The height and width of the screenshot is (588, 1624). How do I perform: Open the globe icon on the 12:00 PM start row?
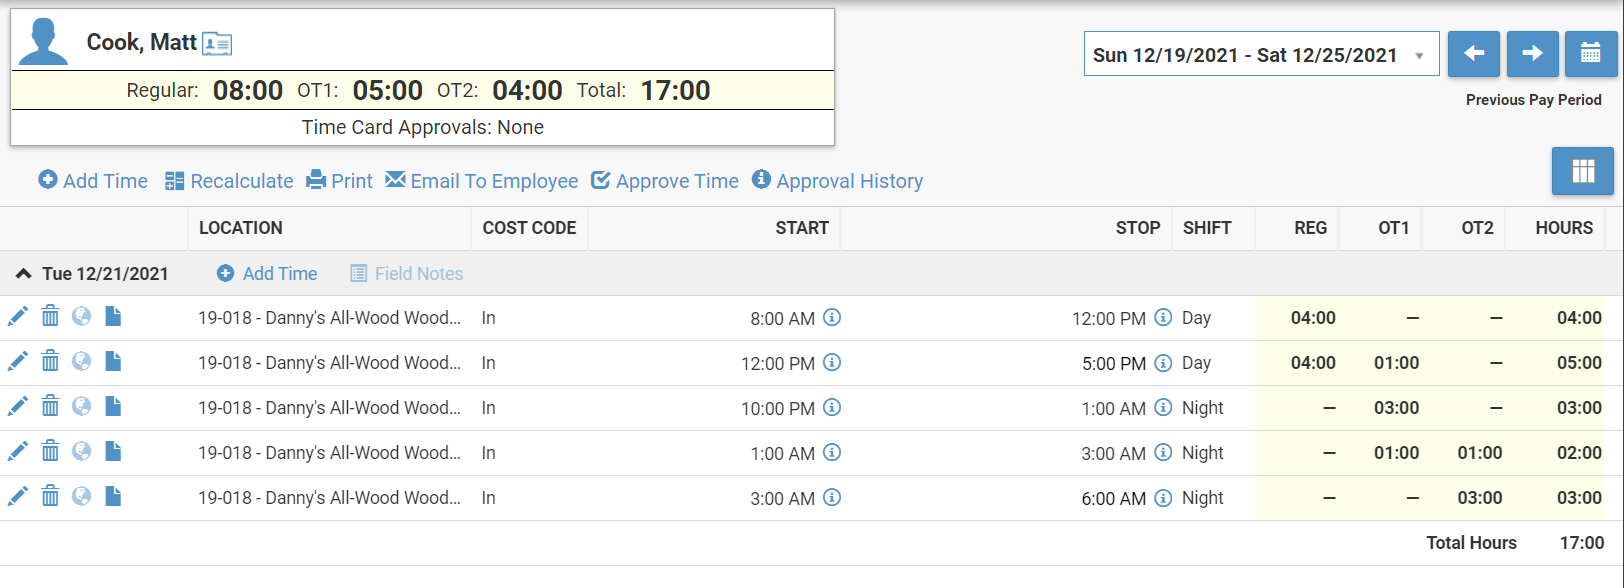[x=82, y=362]
